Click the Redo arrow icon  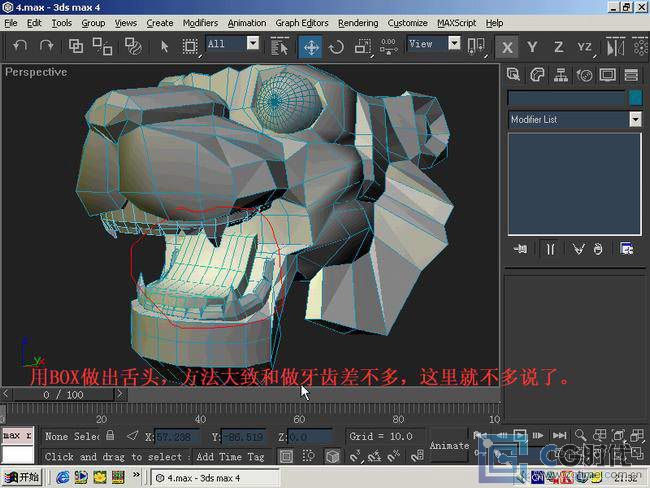click(46, 46)
